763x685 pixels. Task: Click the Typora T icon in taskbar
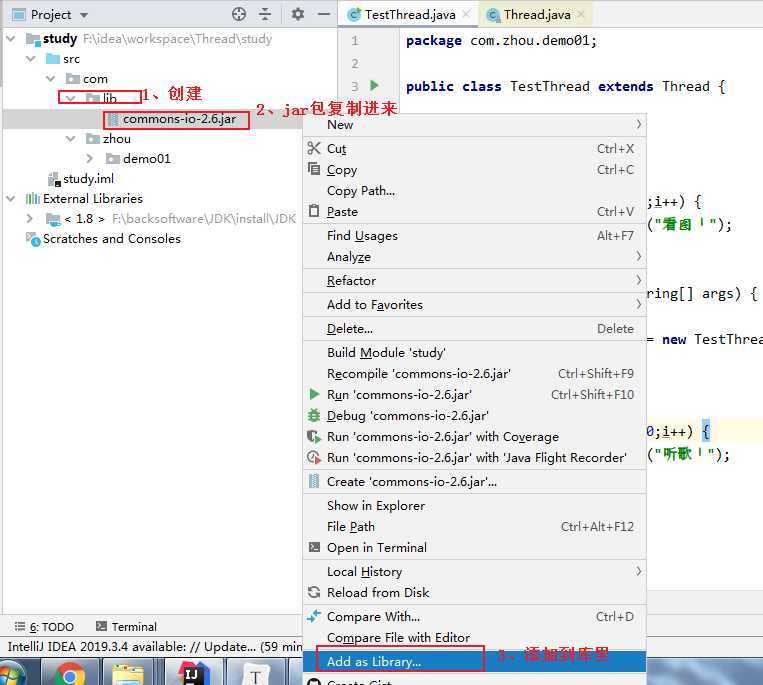click(x=255, y=675)
